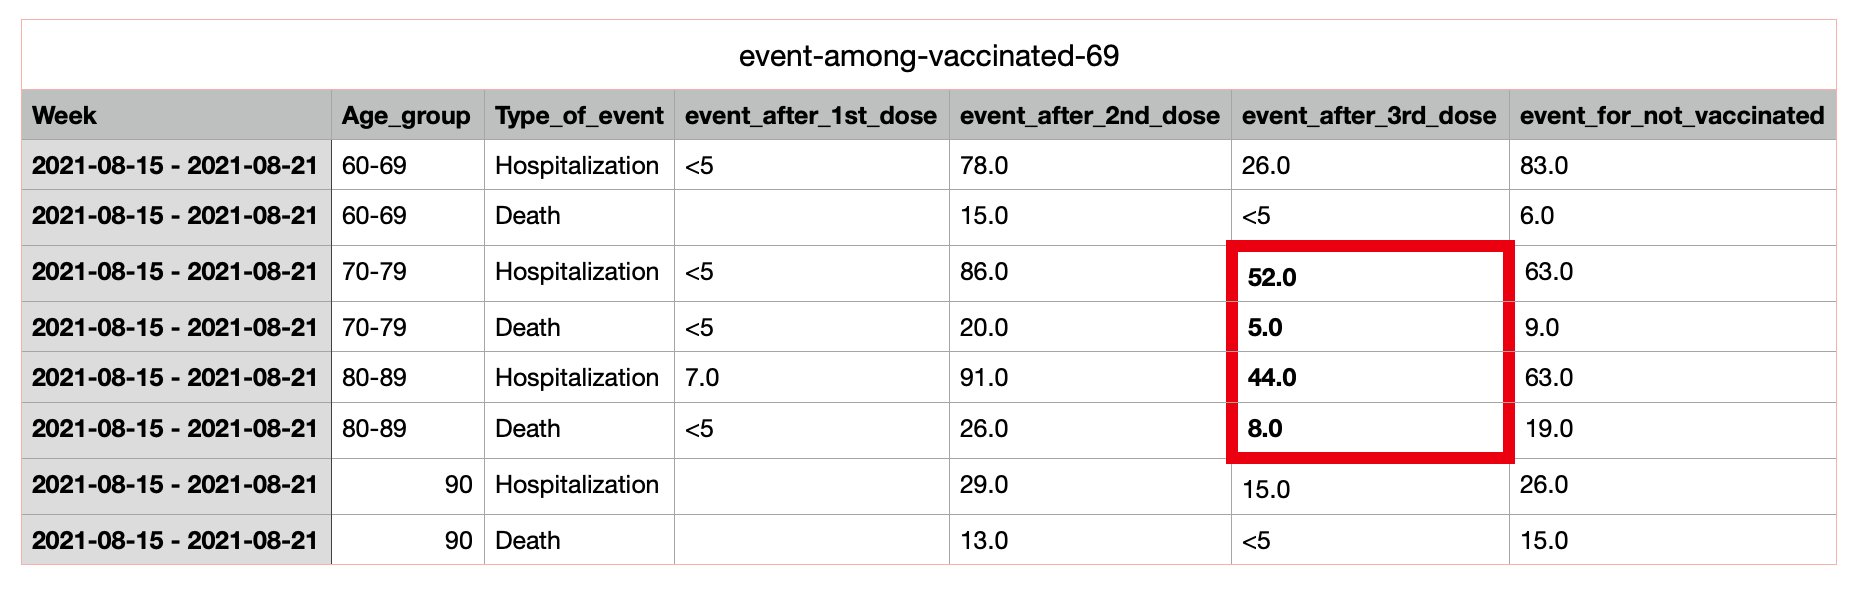Select the event_for_not_vaccinated header cell
Screen dimensions: 1870x594
tap(1671, 116)
